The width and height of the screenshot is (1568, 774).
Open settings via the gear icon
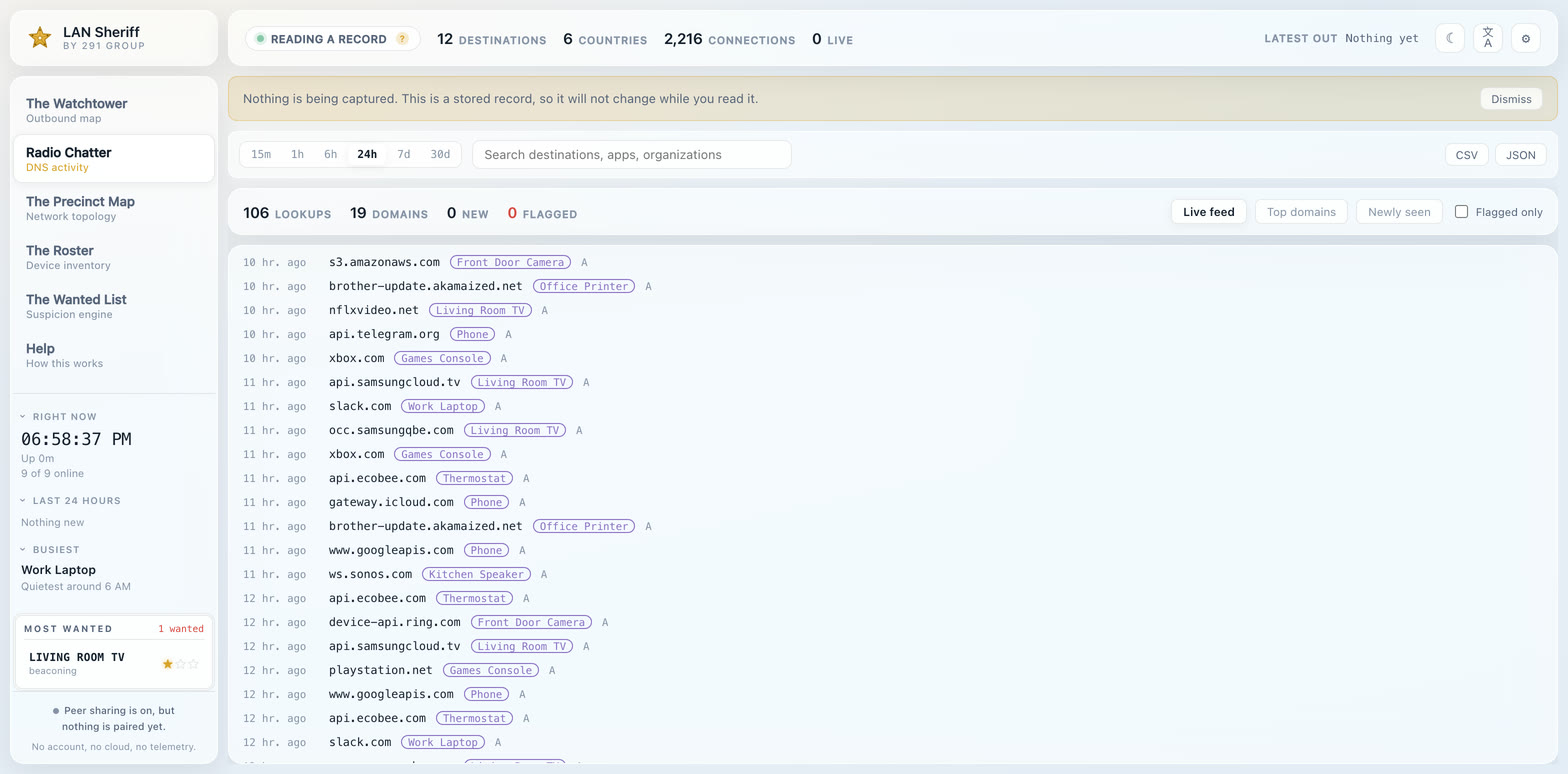(x=1526, y=38)
